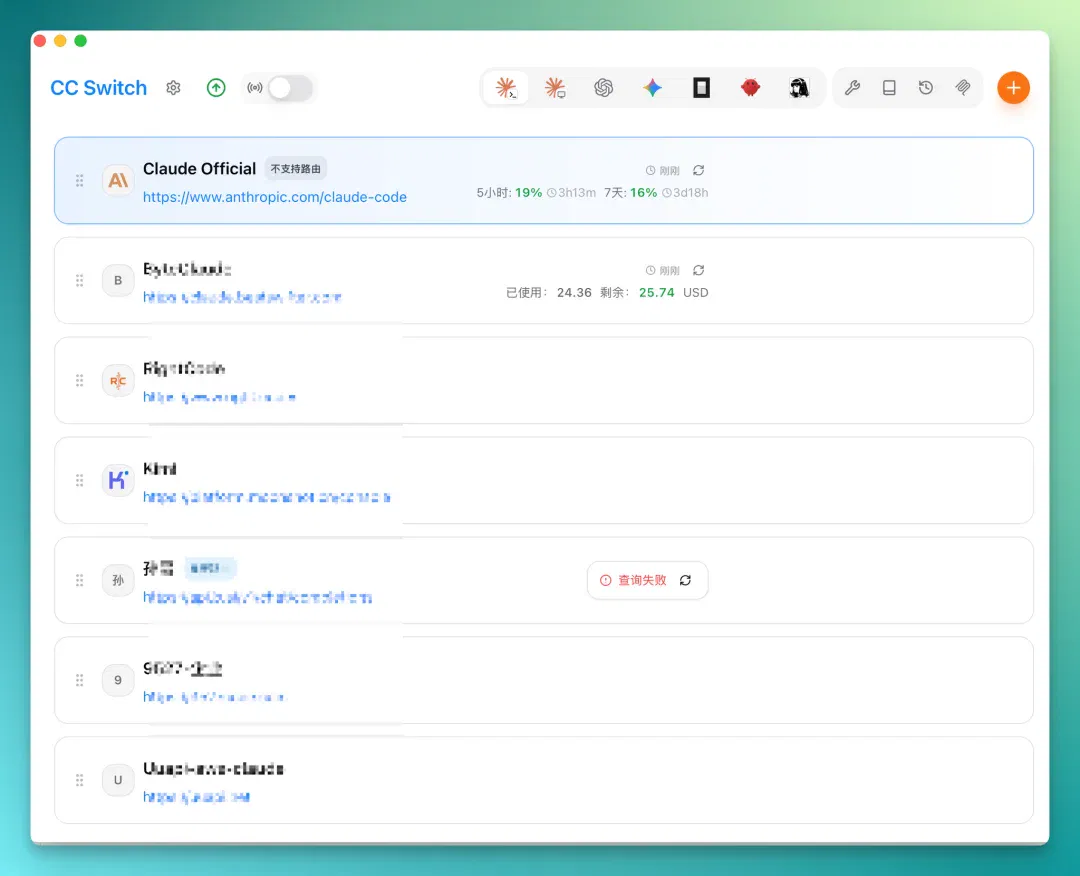Select the red creature app tab icon

click(750, 88)
